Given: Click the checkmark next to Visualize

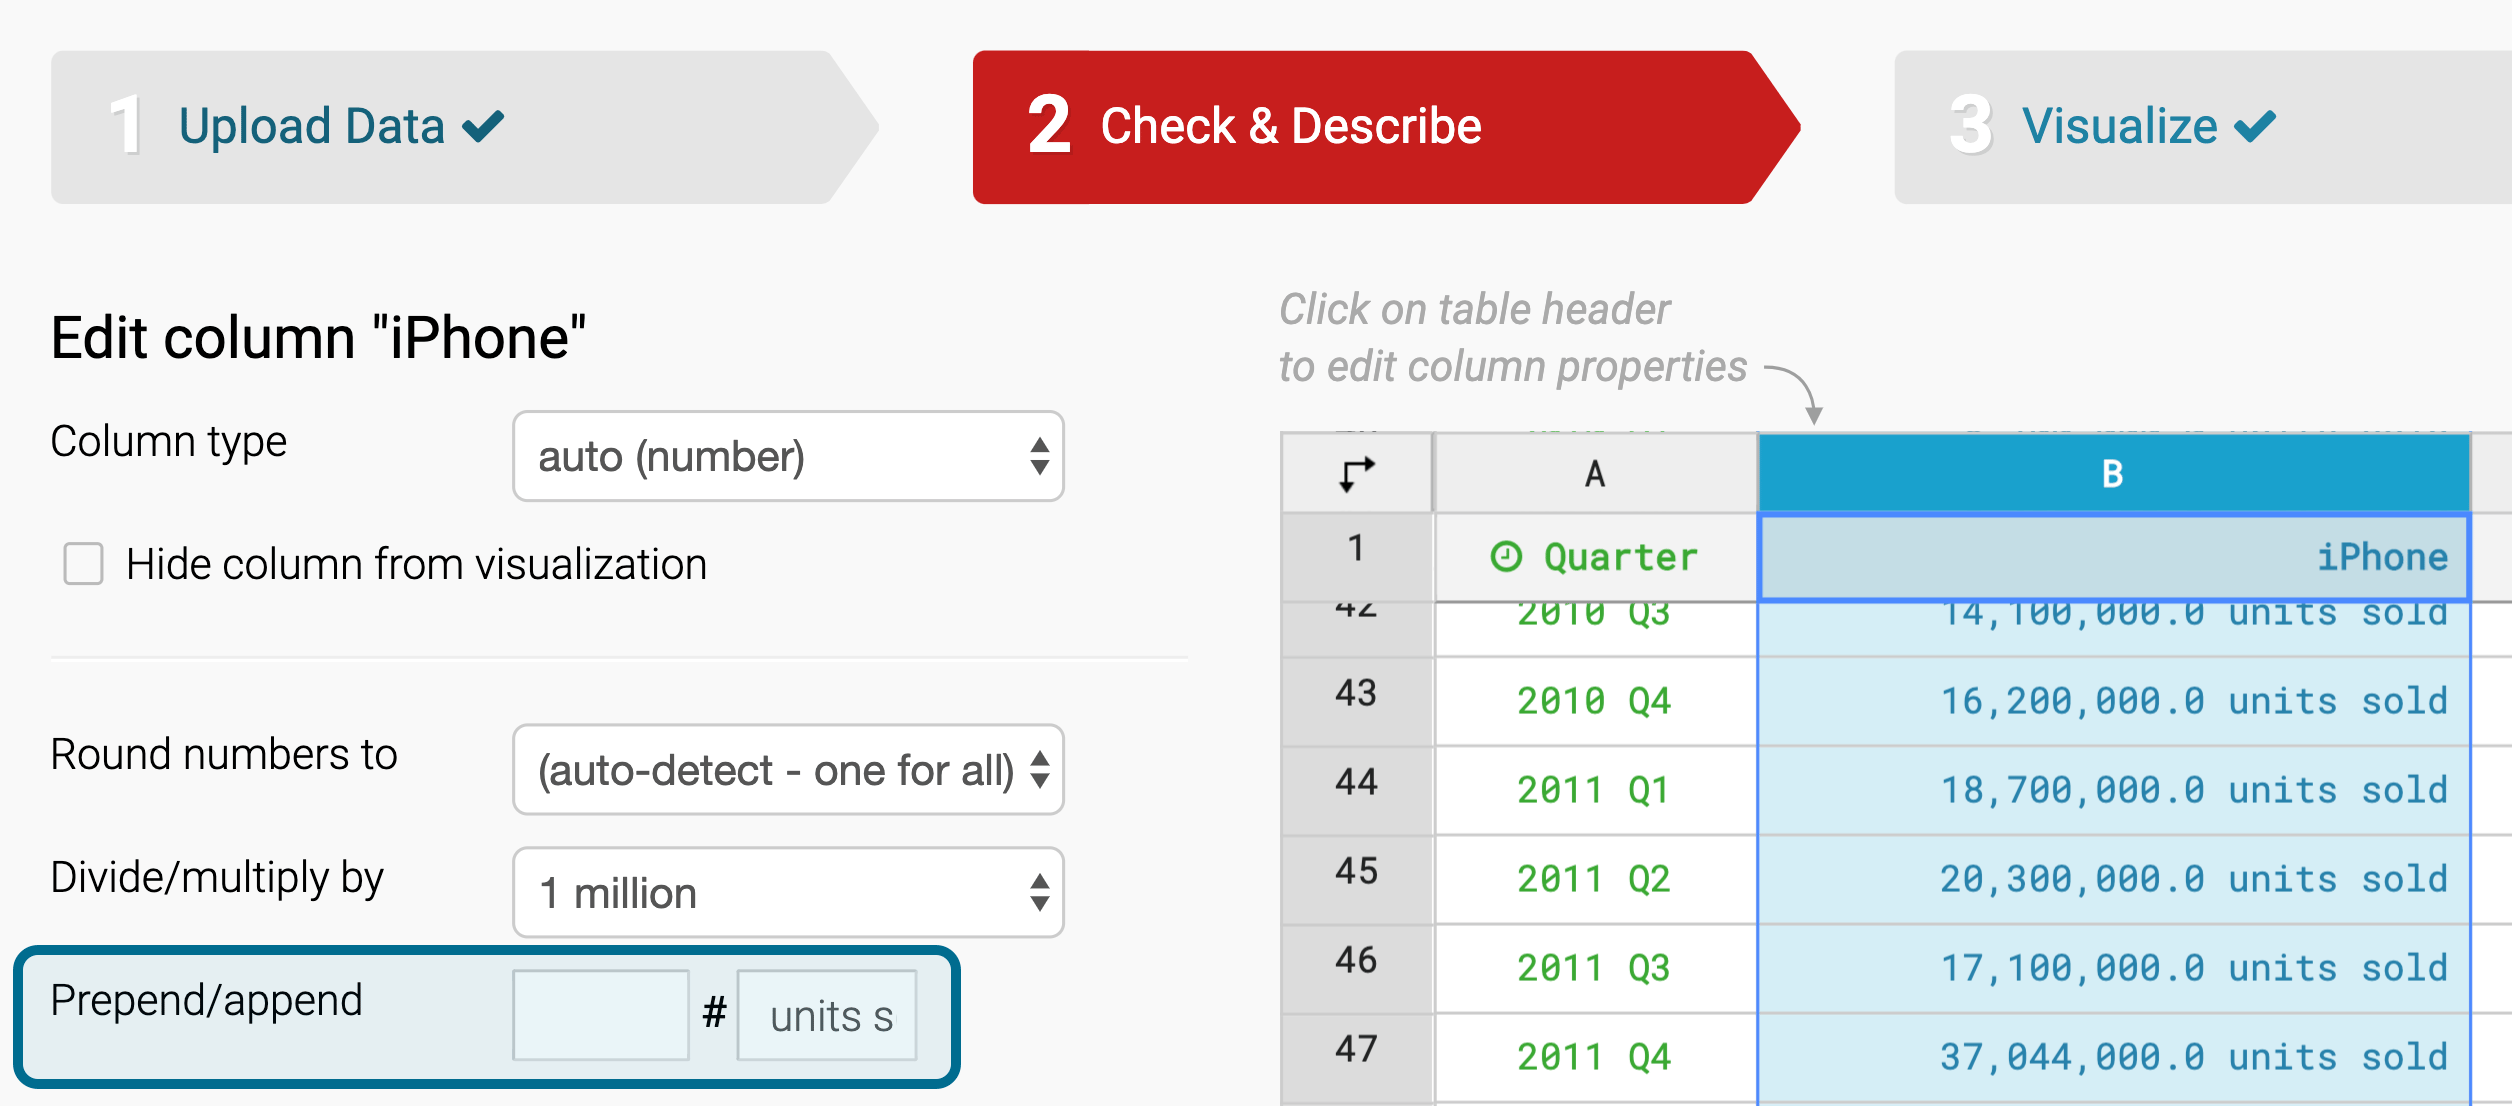Looking at the screenshot, I should click(2255, 126).
